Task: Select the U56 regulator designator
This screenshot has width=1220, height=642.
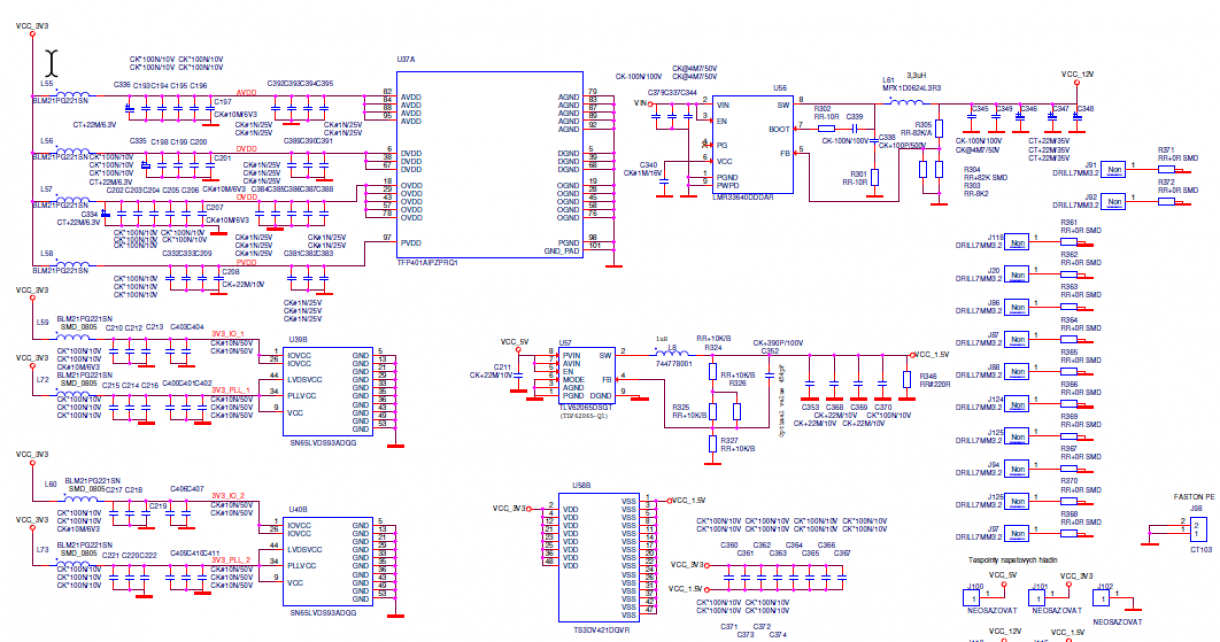Action: coord(780,88)
